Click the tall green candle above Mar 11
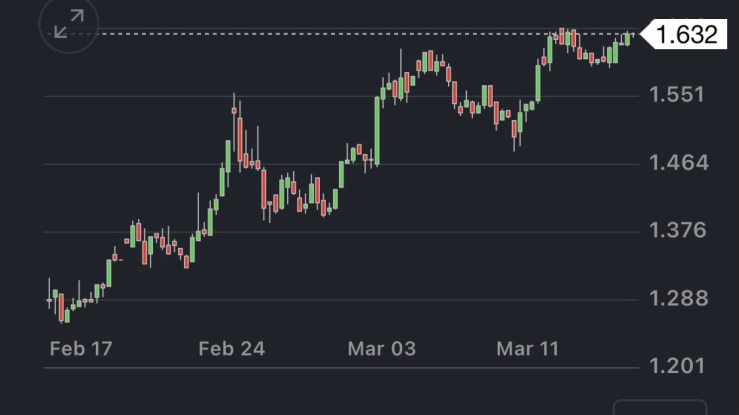The width and height of the screenshot is (739, 415). tap(538, 83)
